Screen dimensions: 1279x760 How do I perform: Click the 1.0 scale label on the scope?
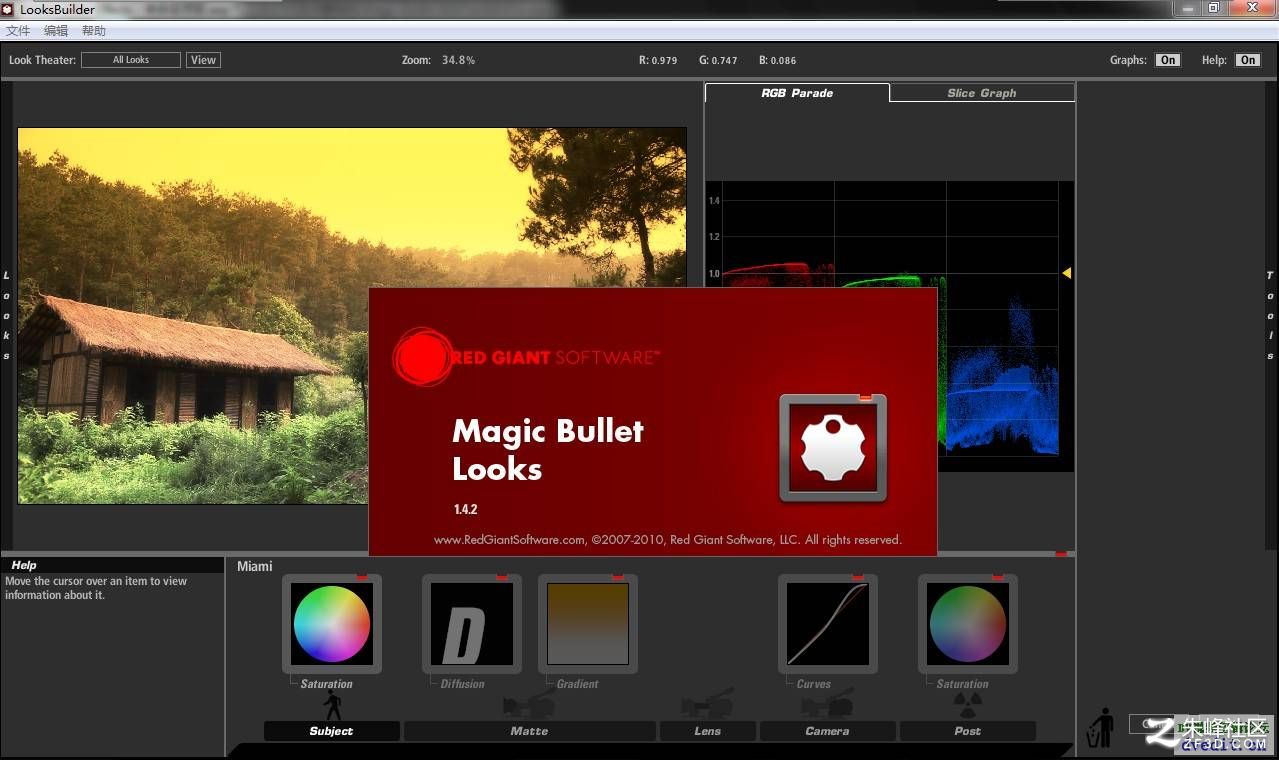(714, 273)
